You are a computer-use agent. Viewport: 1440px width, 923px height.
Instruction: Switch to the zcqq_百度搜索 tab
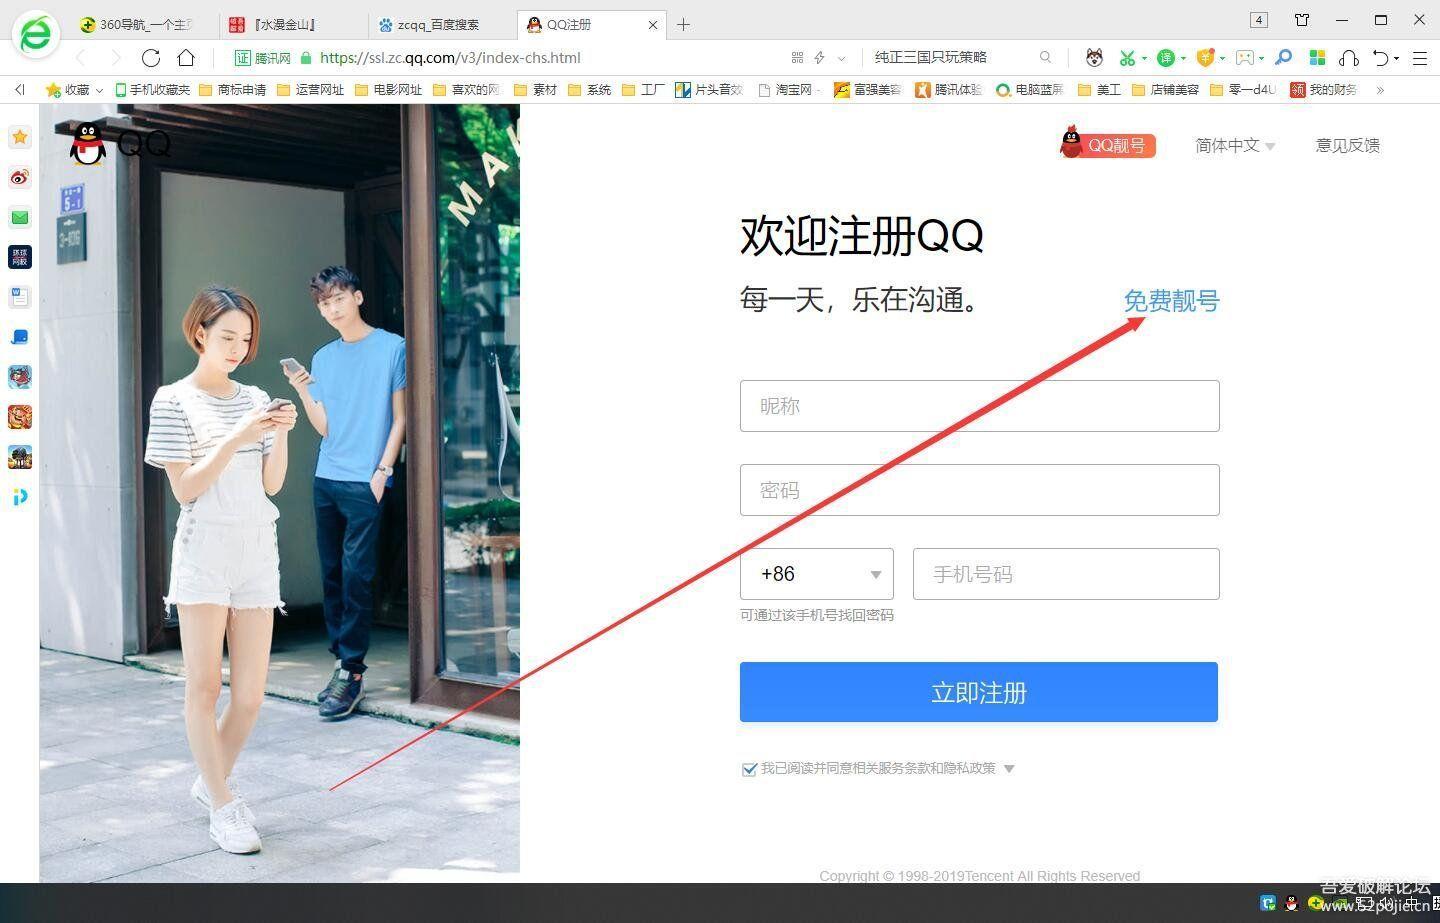pyautogui.click(x=438, y=25)
